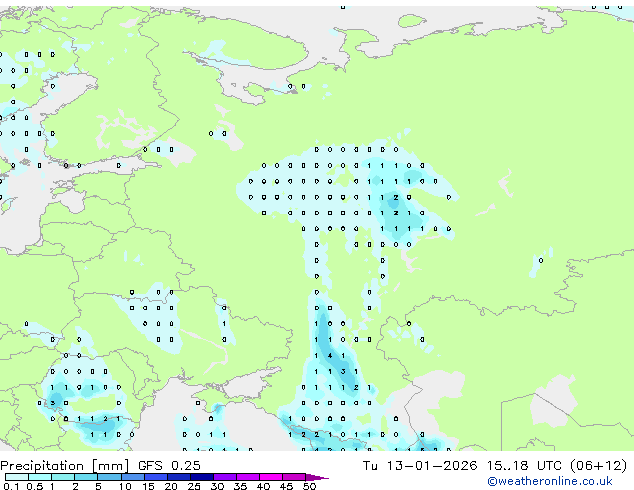Click the legend label '50'
The image size is (634, 490).
(309, 486)
